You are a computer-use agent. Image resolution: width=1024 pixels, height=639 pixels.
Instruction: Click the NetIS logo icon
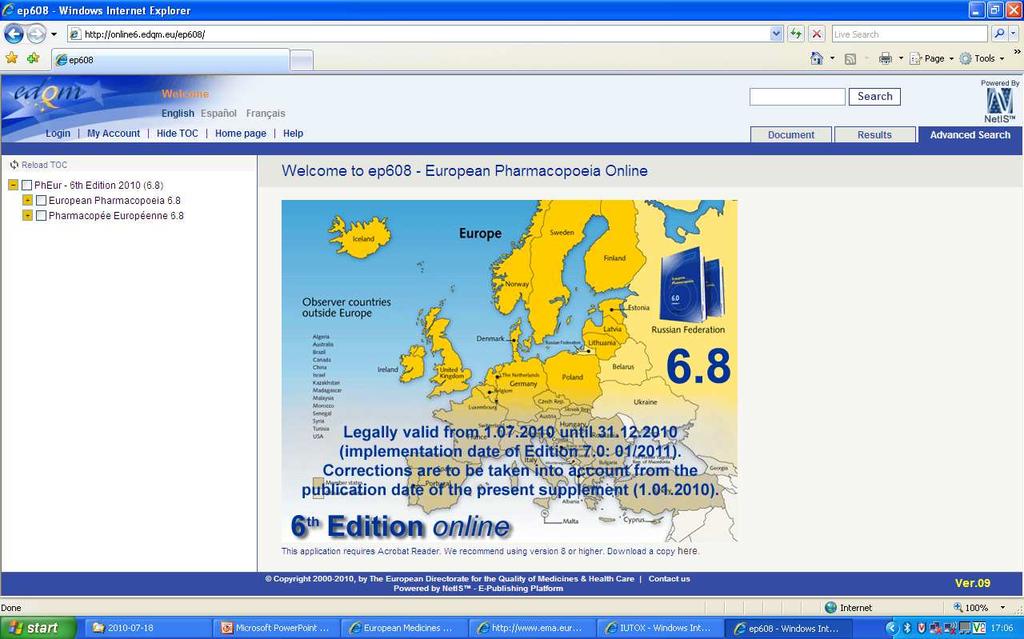(x=999, y=101)
